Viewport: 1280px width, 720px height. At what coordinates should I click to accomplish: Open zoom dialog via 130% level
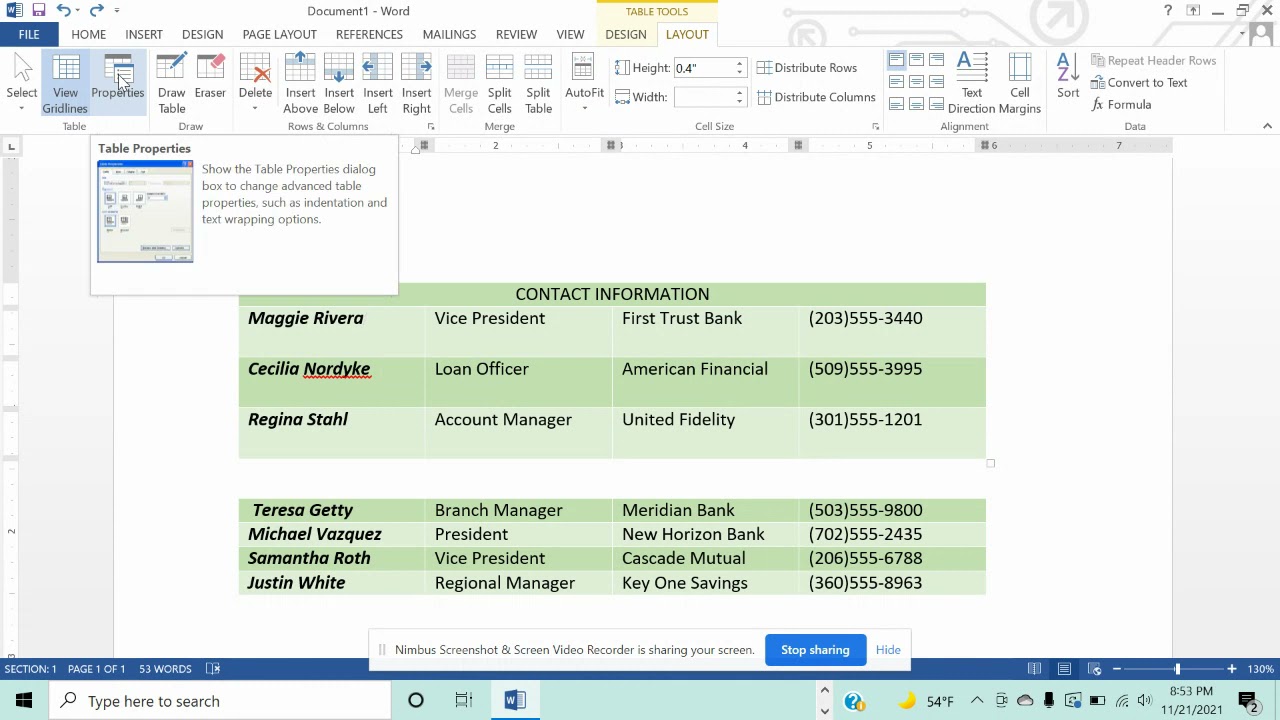click(1260, 669)
